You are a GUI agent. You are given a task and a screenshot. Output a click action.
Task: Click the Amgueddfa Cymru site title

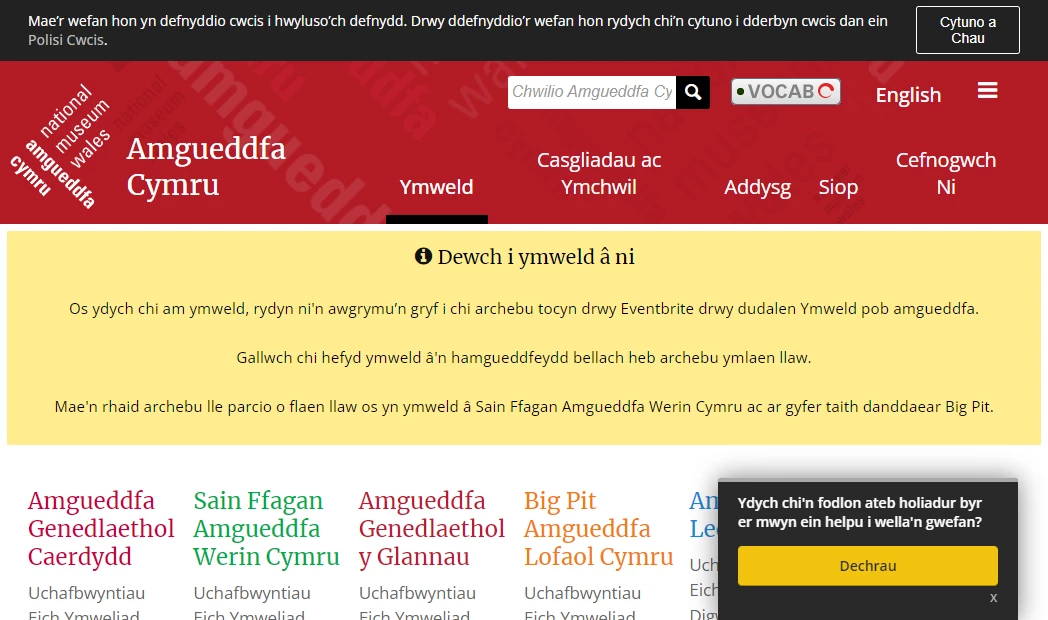pos(206,167)
